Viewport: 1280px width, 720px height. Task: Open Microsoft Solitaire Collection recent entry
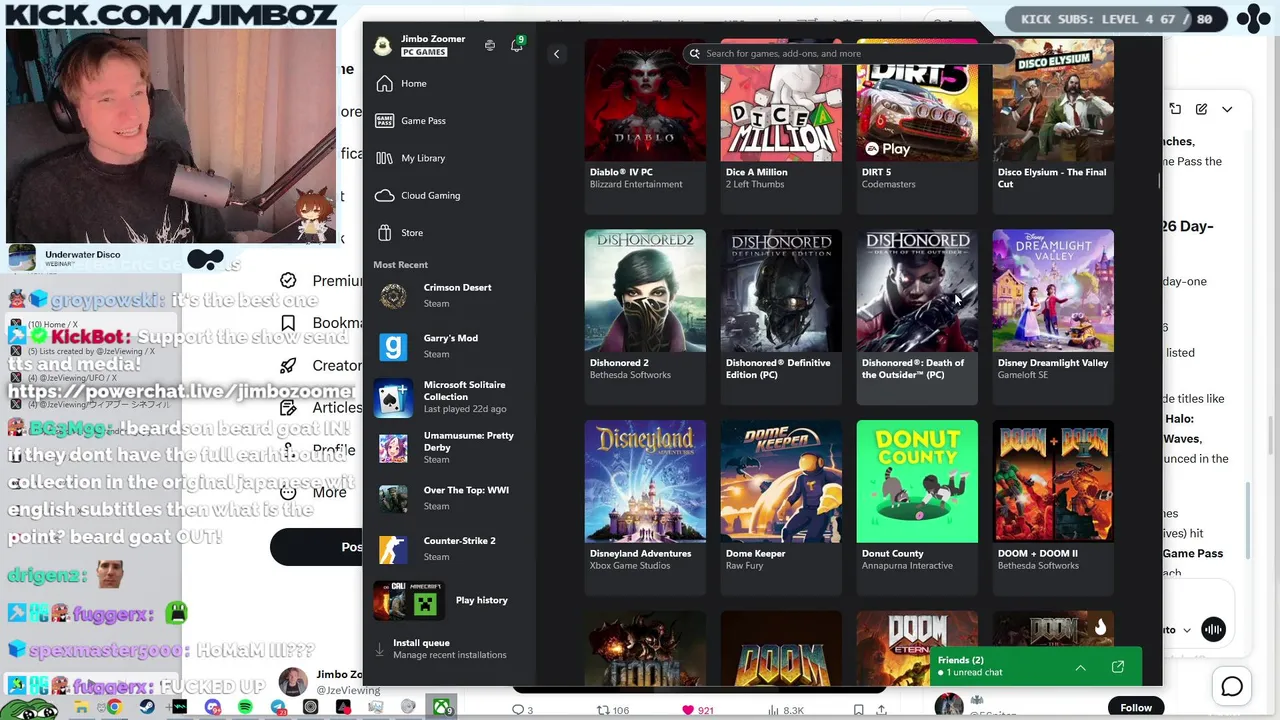coord(448,397)
